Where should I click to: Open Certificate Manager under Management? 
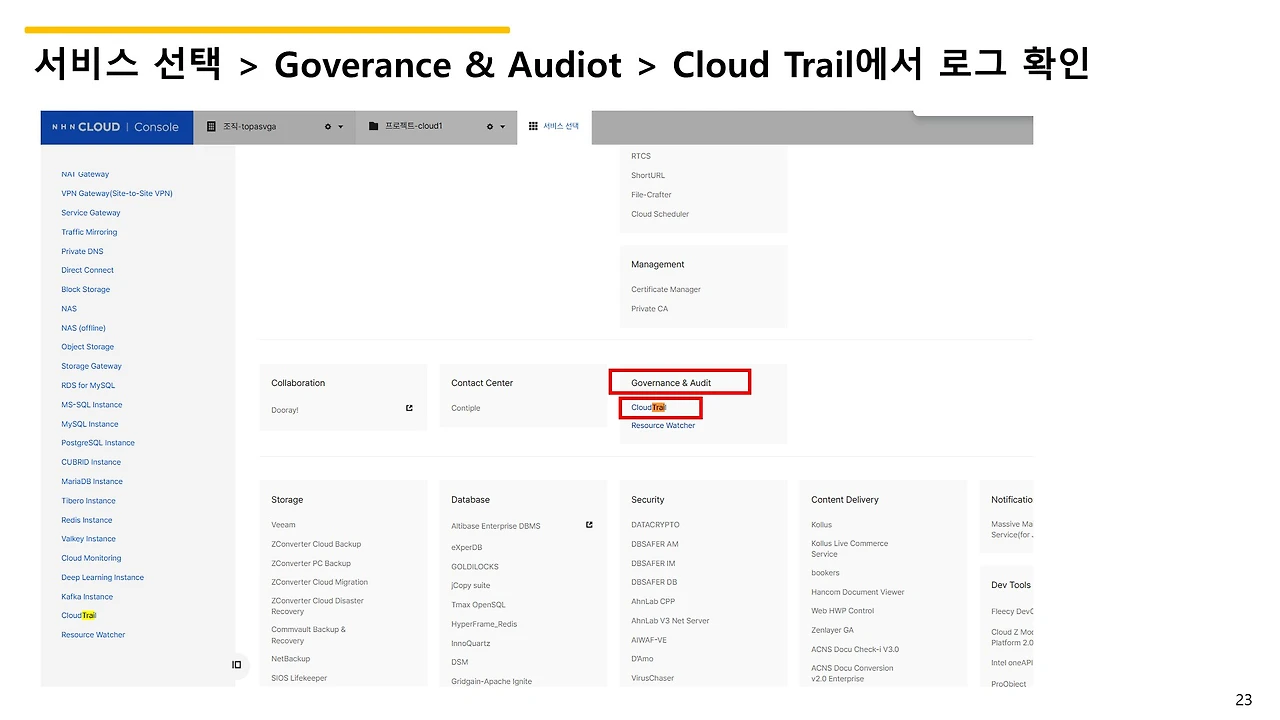(666, 290)
